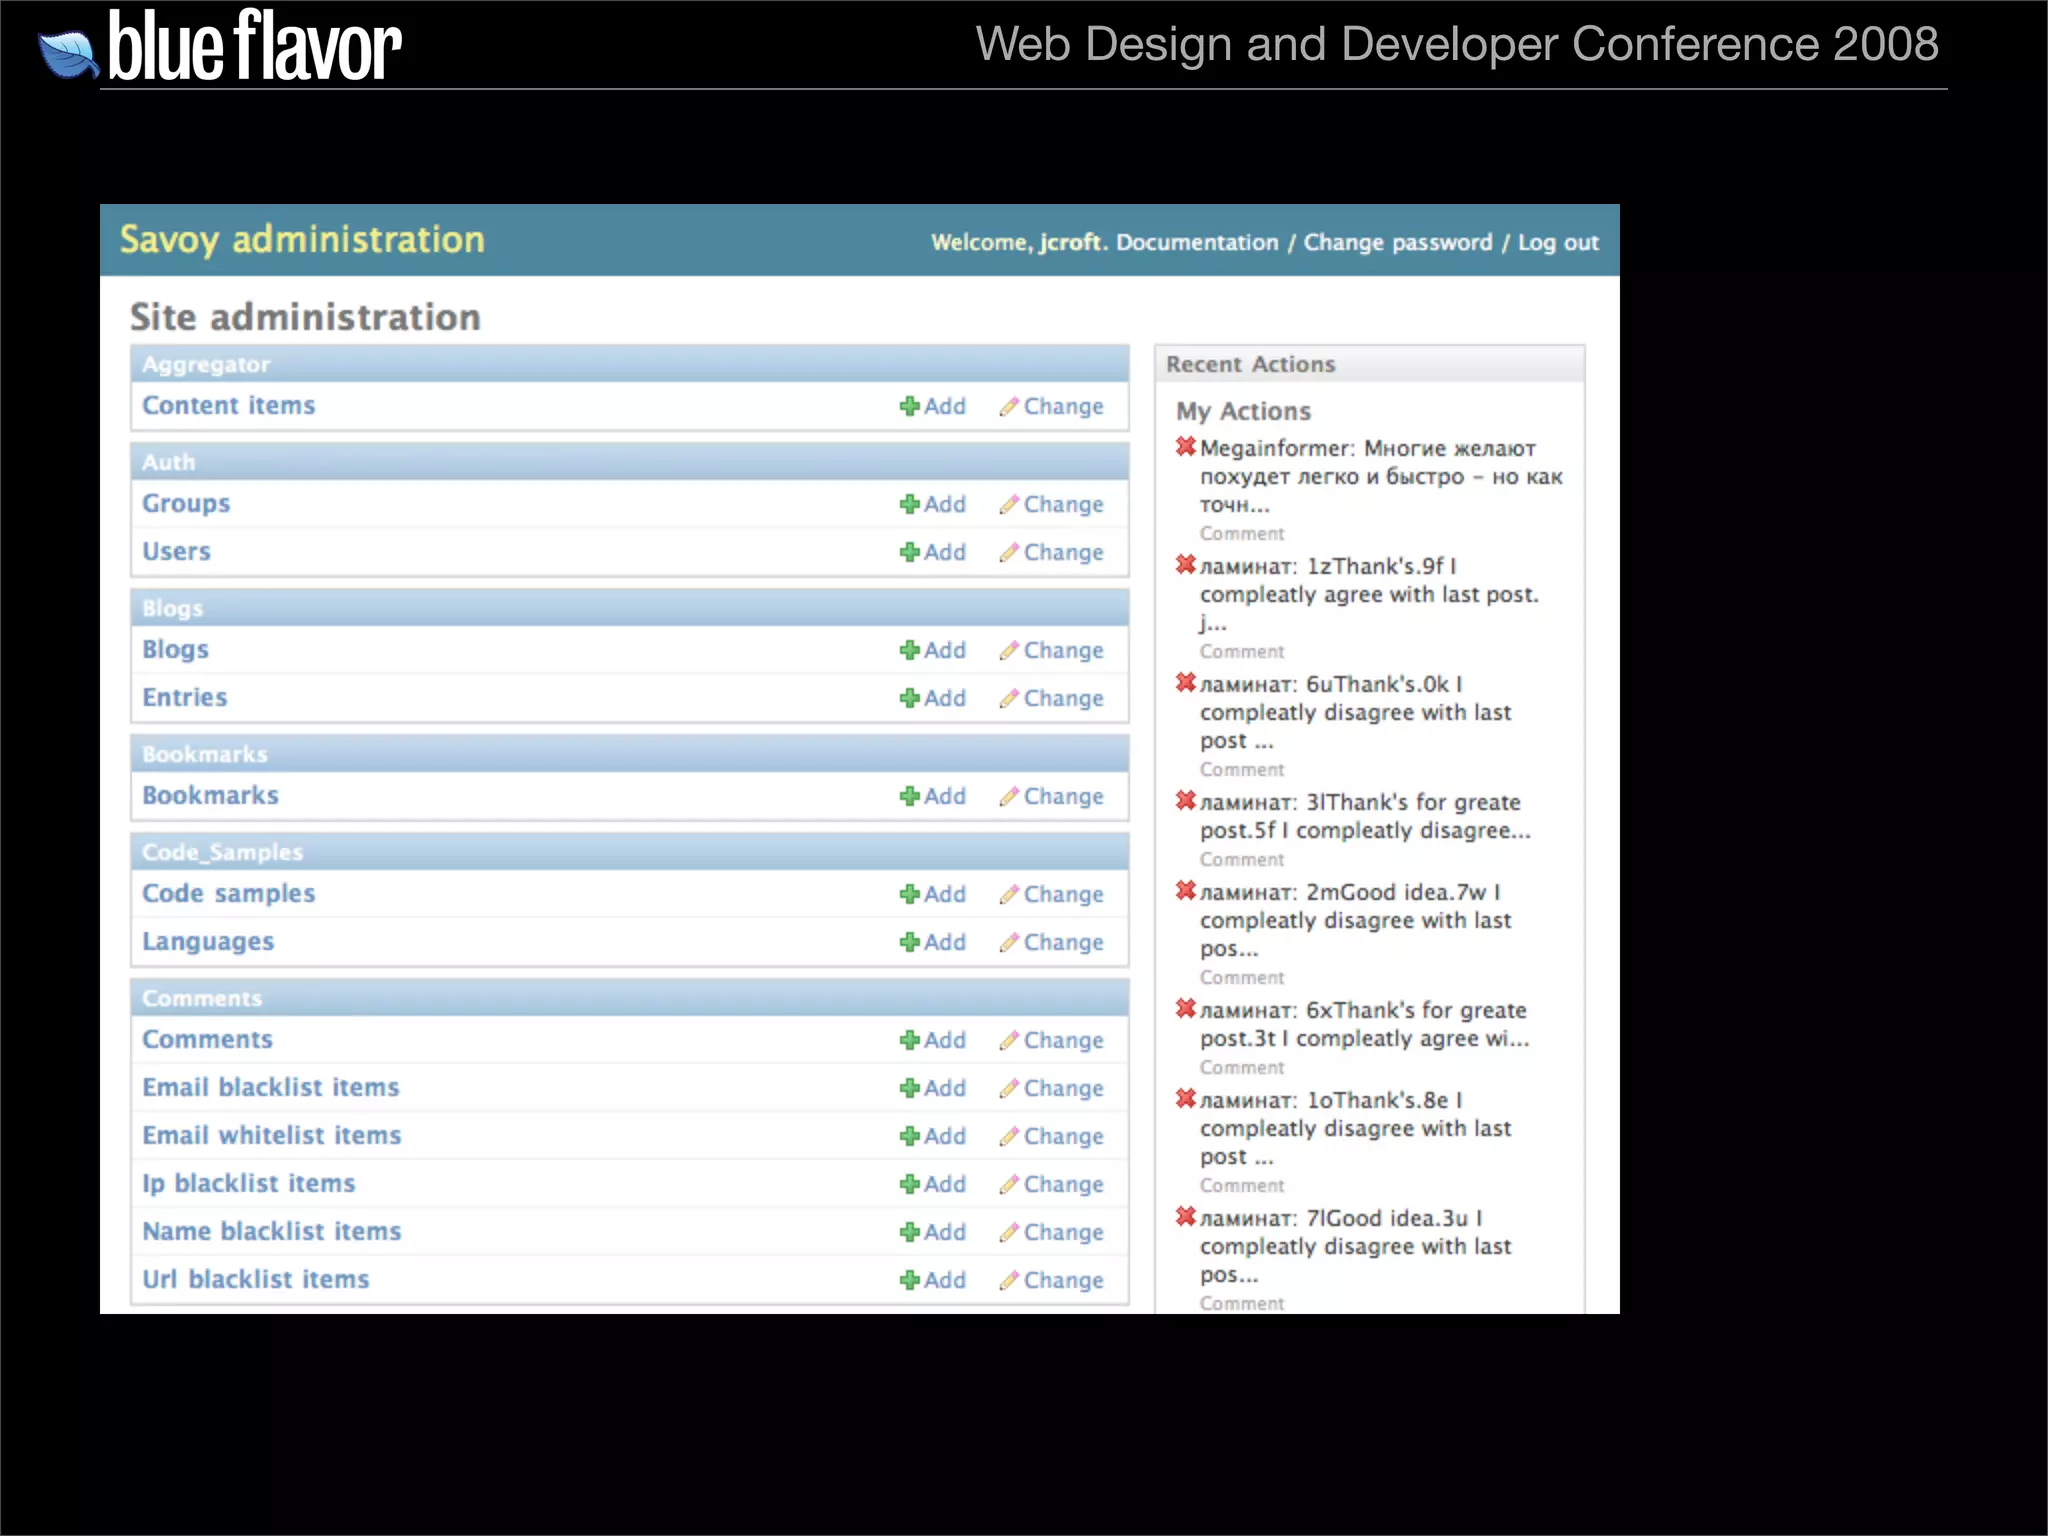This screenshot has height=1536, width=2048.
Task: Click the Aggregator section header
Action: [x=206, y=365]
